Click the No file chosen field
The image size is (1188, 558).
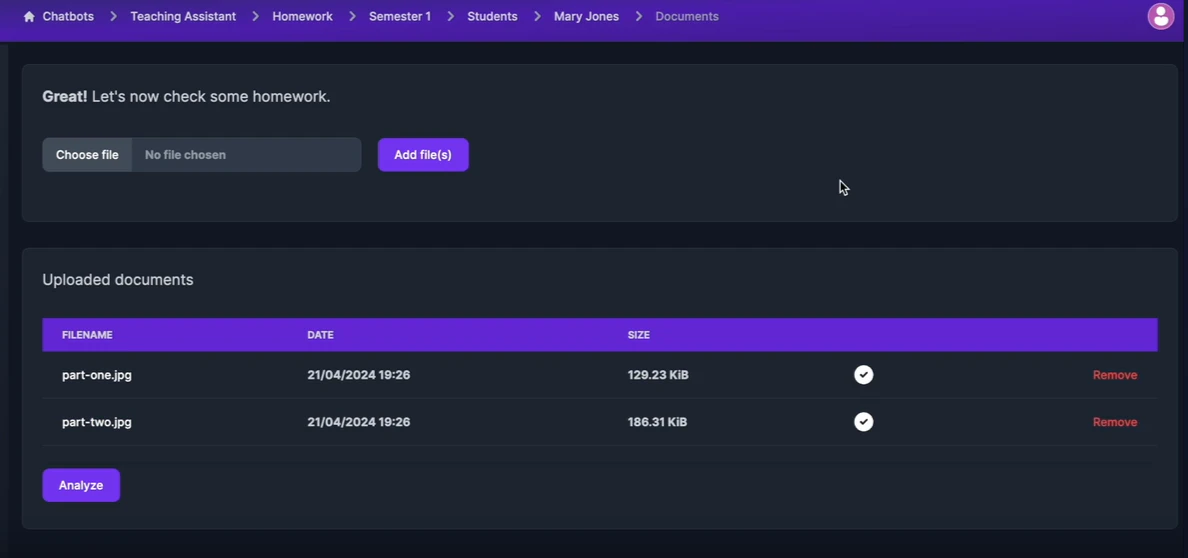pos(246,155)
